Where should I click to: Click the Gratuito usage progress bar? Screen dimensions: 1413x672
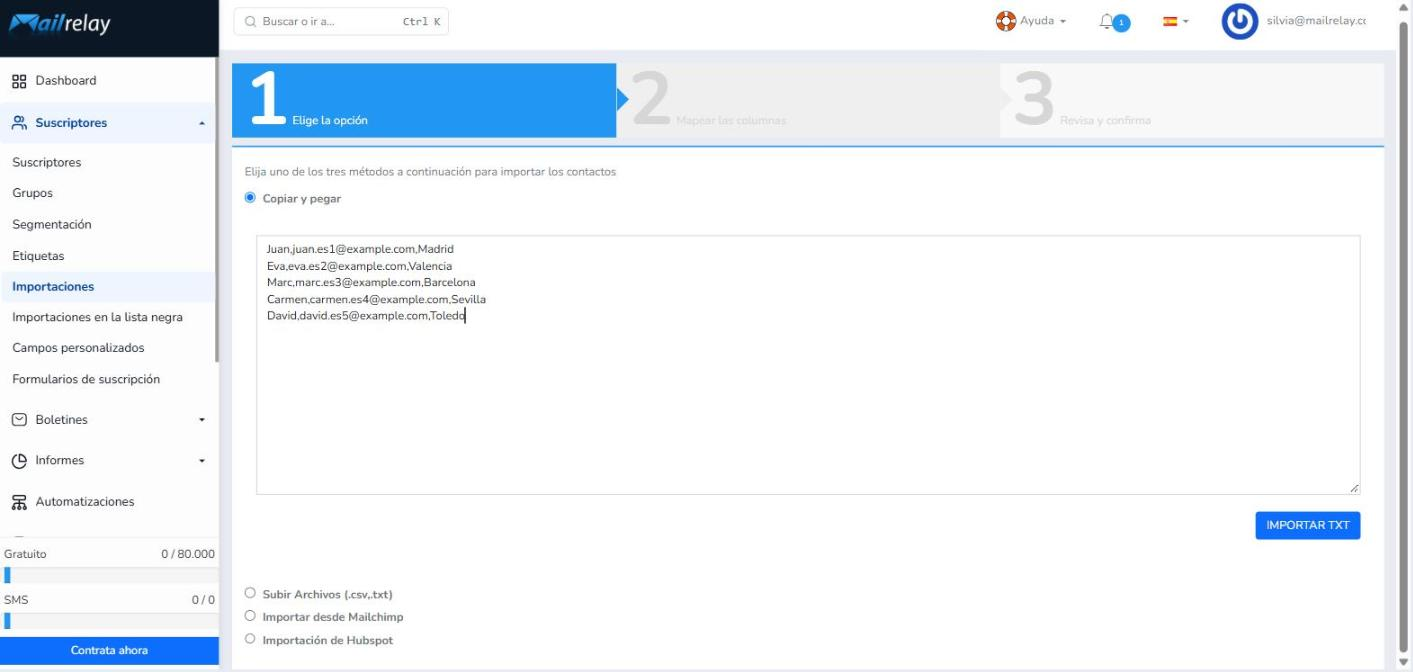[x=109, y=575]
